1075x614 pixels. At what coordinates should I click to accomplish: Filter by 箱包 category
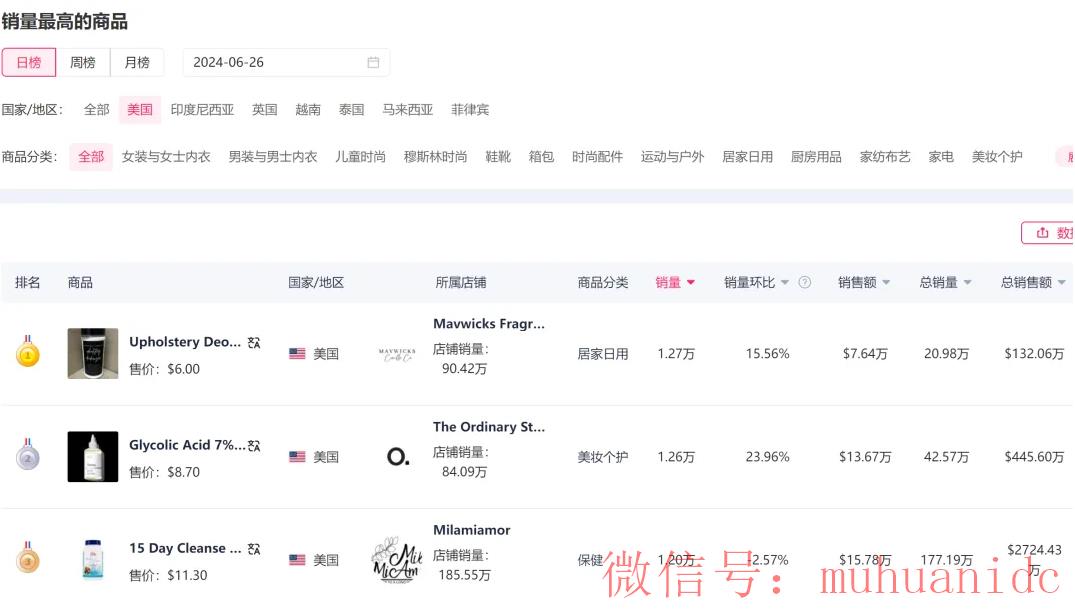pyautogui.click(x=542, y=157)
